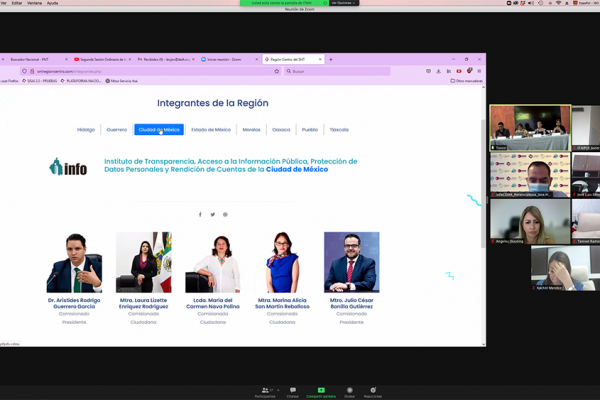The height and width of the screenshot is (400, 600).
Task: Select the Oaxaca region tab
Action: coord(281,130)
